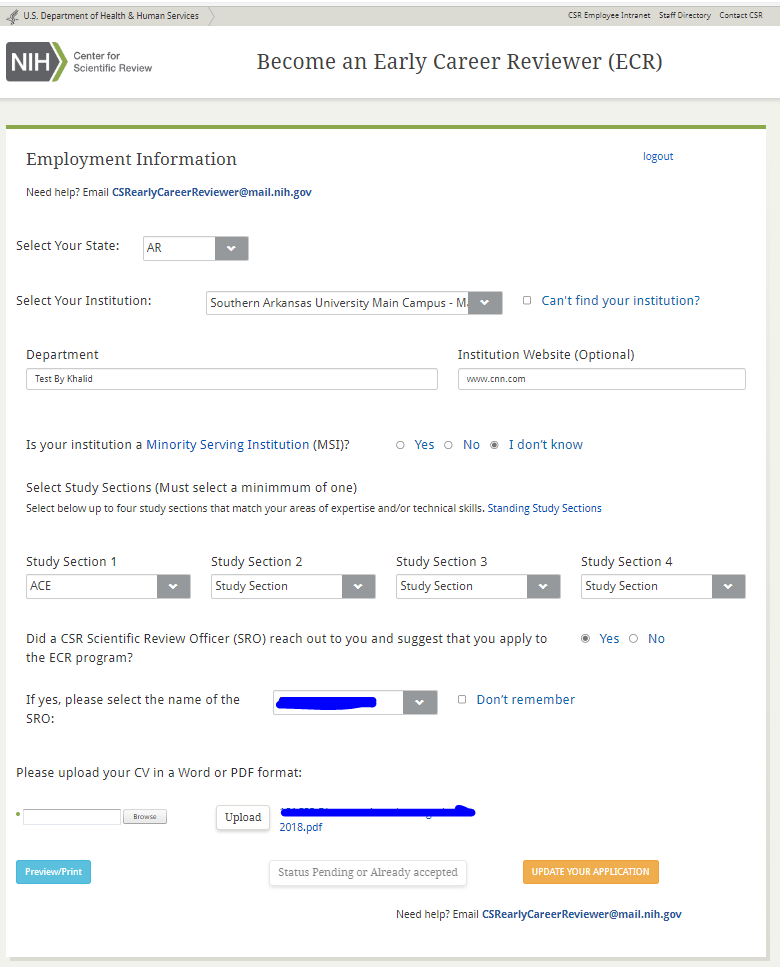Expand the SRO name dropdown
The width and height of the screenshot is (780, 967).
click(420, 702)
